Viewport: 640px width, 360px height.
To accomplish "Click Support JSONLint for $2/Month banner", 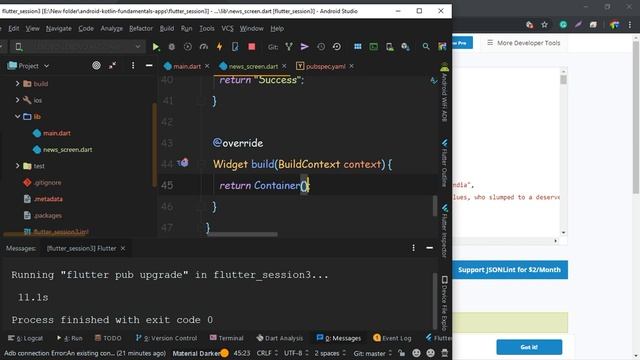I will pyautogui.click(x=509, y=270).
